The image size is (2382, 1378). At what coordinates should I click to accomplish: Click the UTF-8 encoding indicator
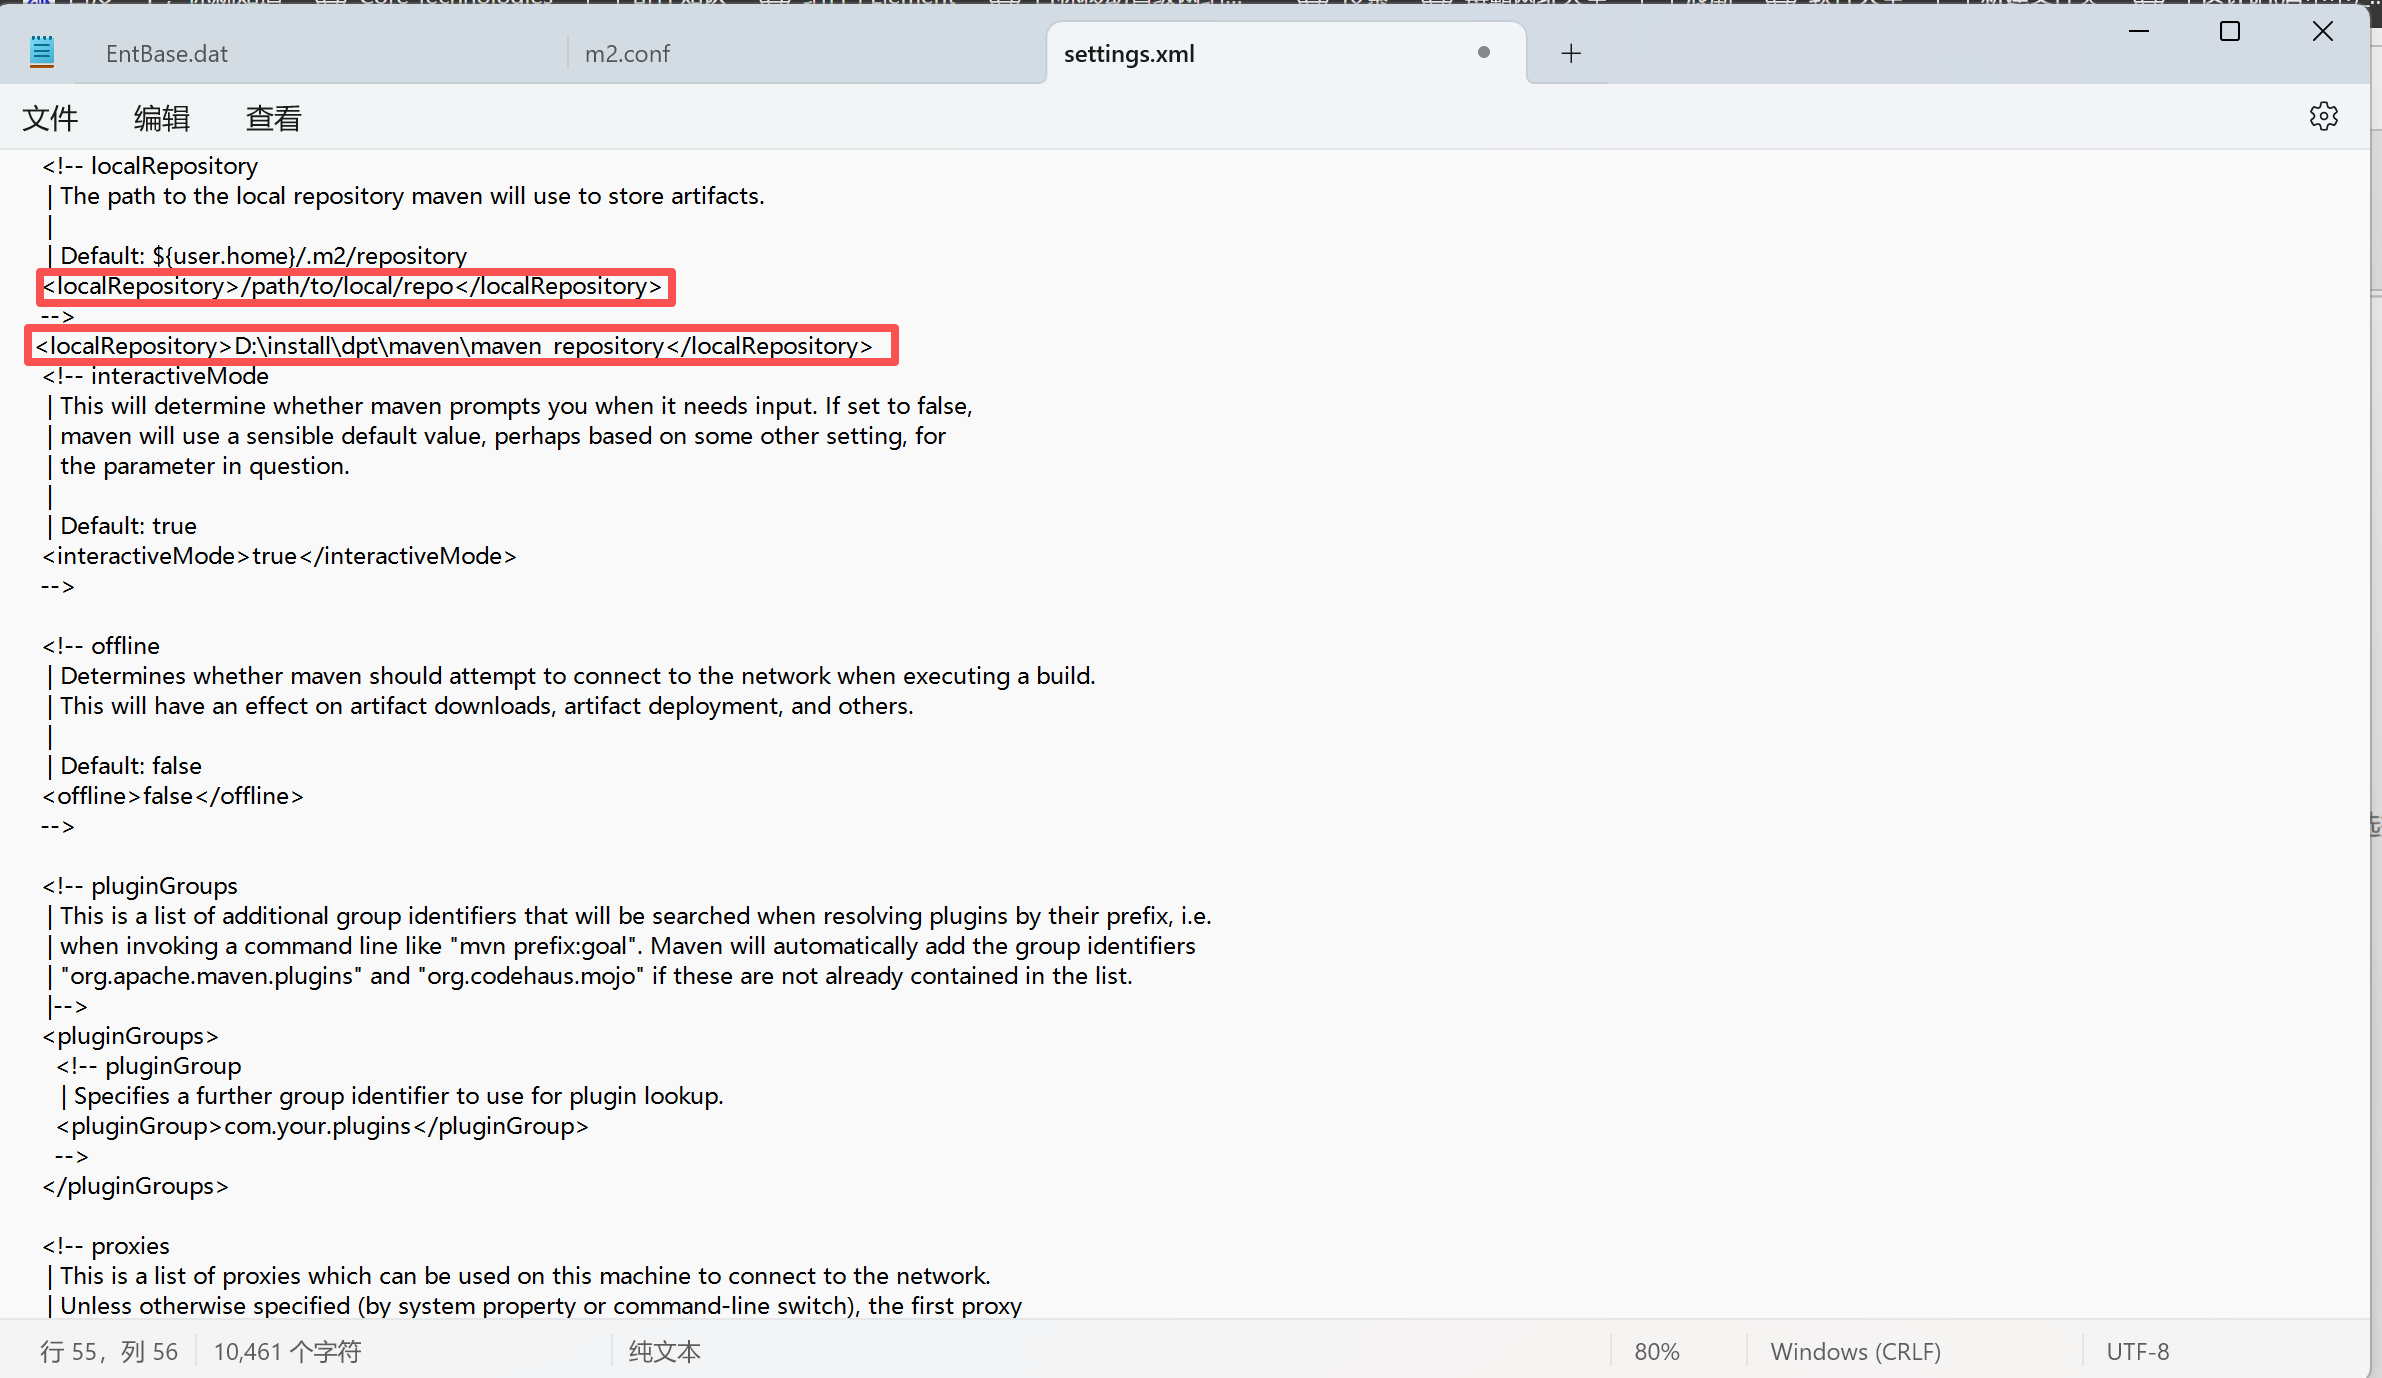pyautogui.click(x=2137, y=1351)
